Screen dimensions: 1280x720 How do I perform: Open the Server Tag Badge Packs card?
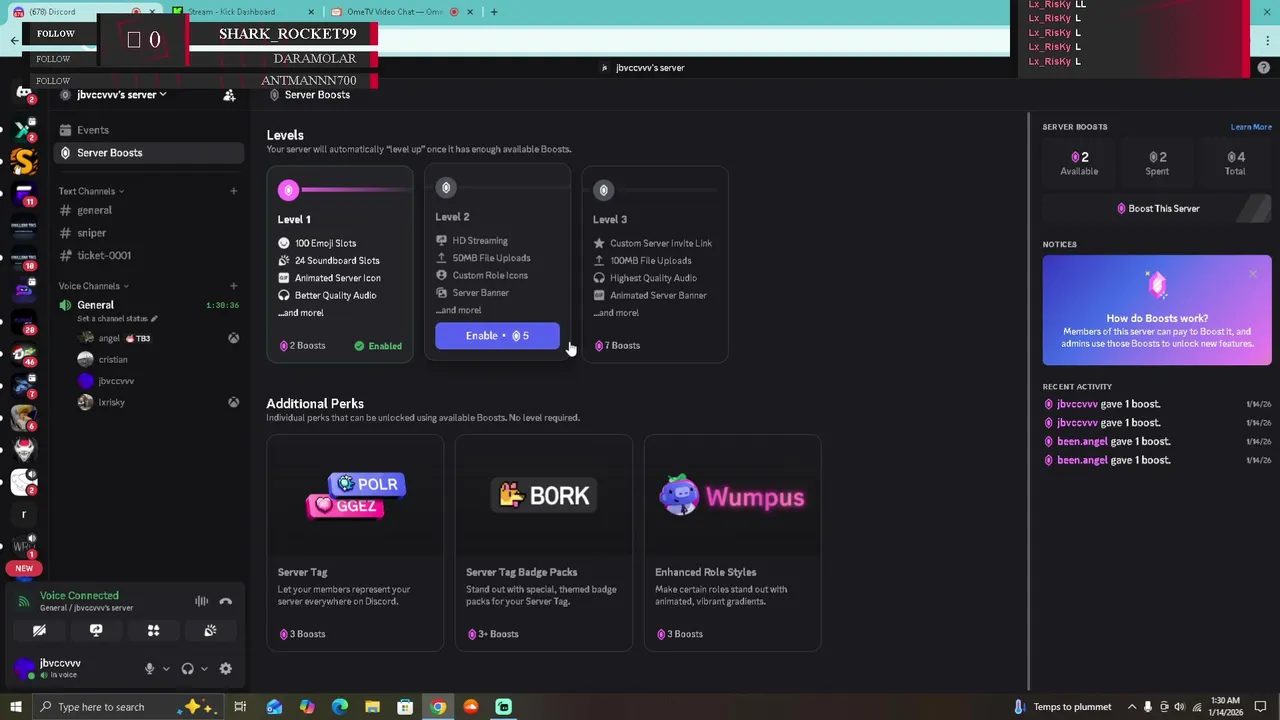[x=544, y=543]
